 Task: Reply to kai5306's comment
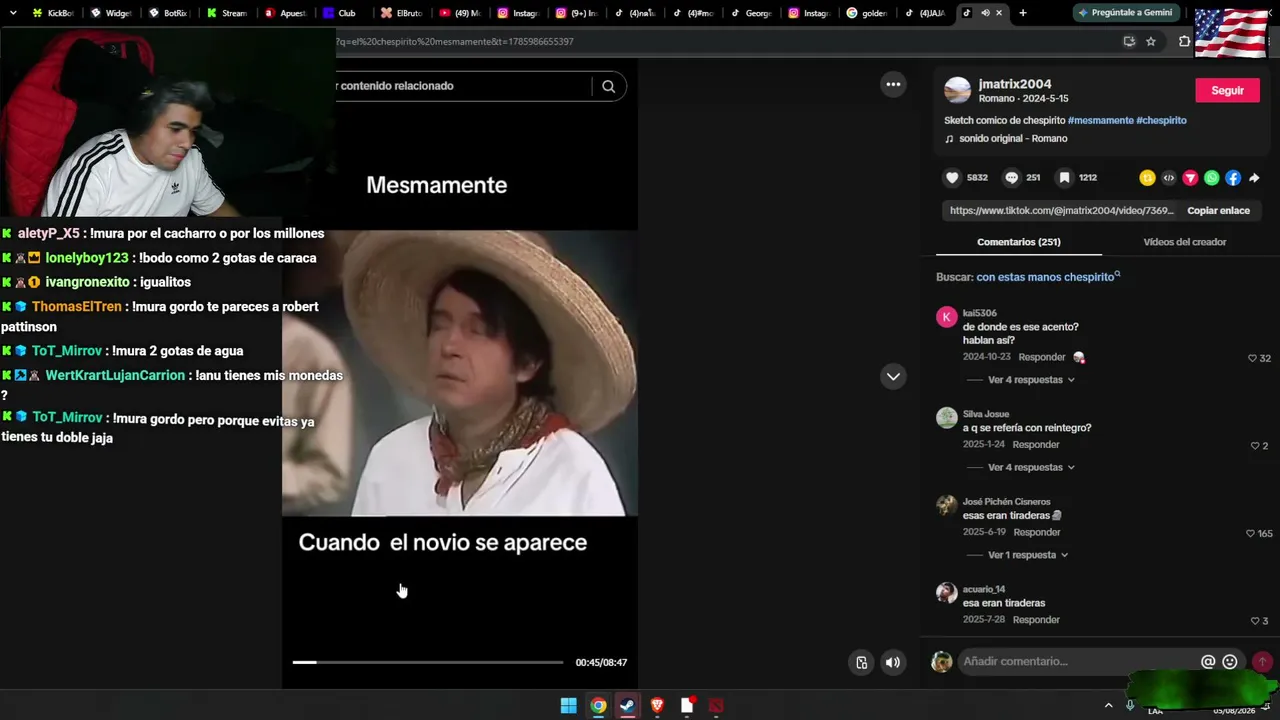click(x=1042, y=358)
